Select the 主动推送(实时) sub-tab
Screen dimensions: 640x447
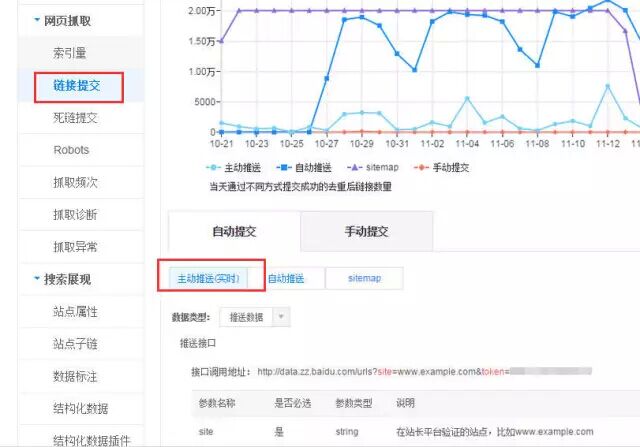pyautogui.click(x=211, y=279)
